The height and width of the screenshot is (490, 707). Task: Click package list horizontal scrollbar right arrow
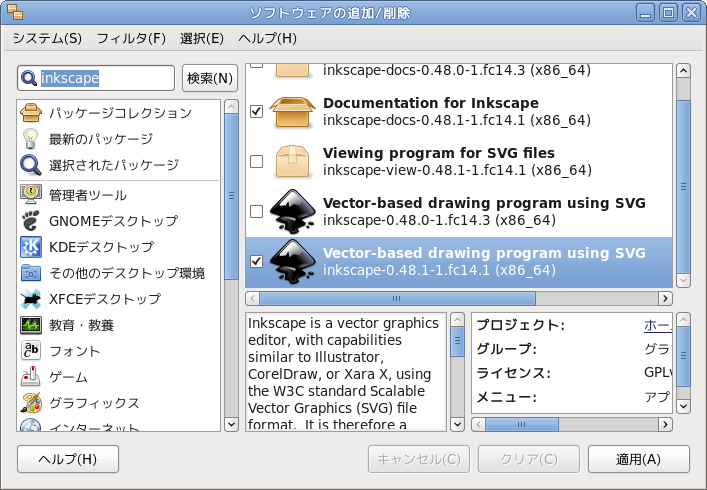[665, 298]
